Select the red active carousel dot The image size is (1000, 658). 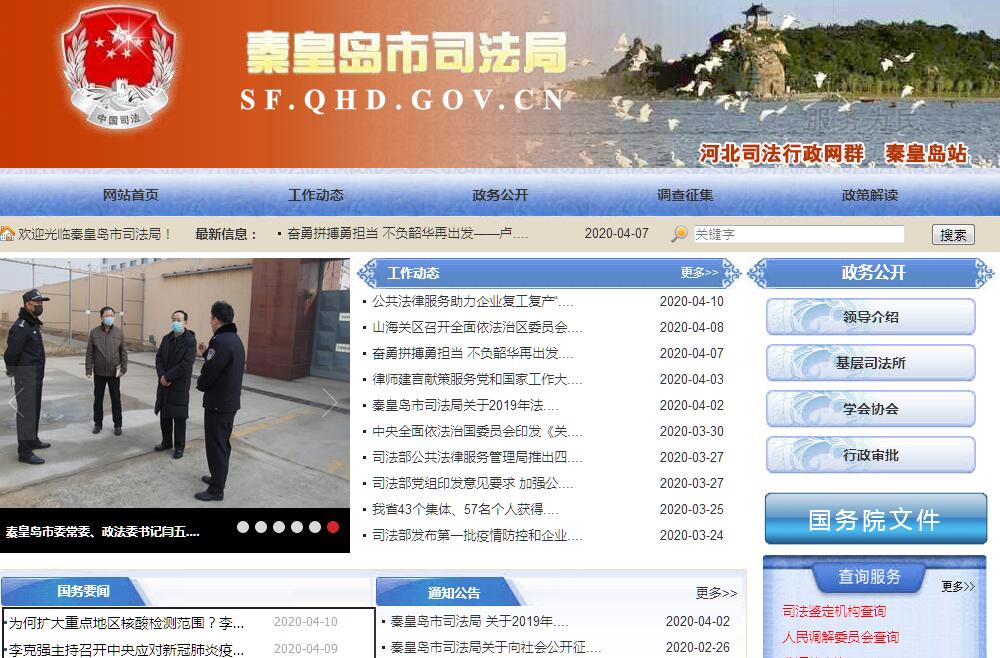tap(333, 527)
